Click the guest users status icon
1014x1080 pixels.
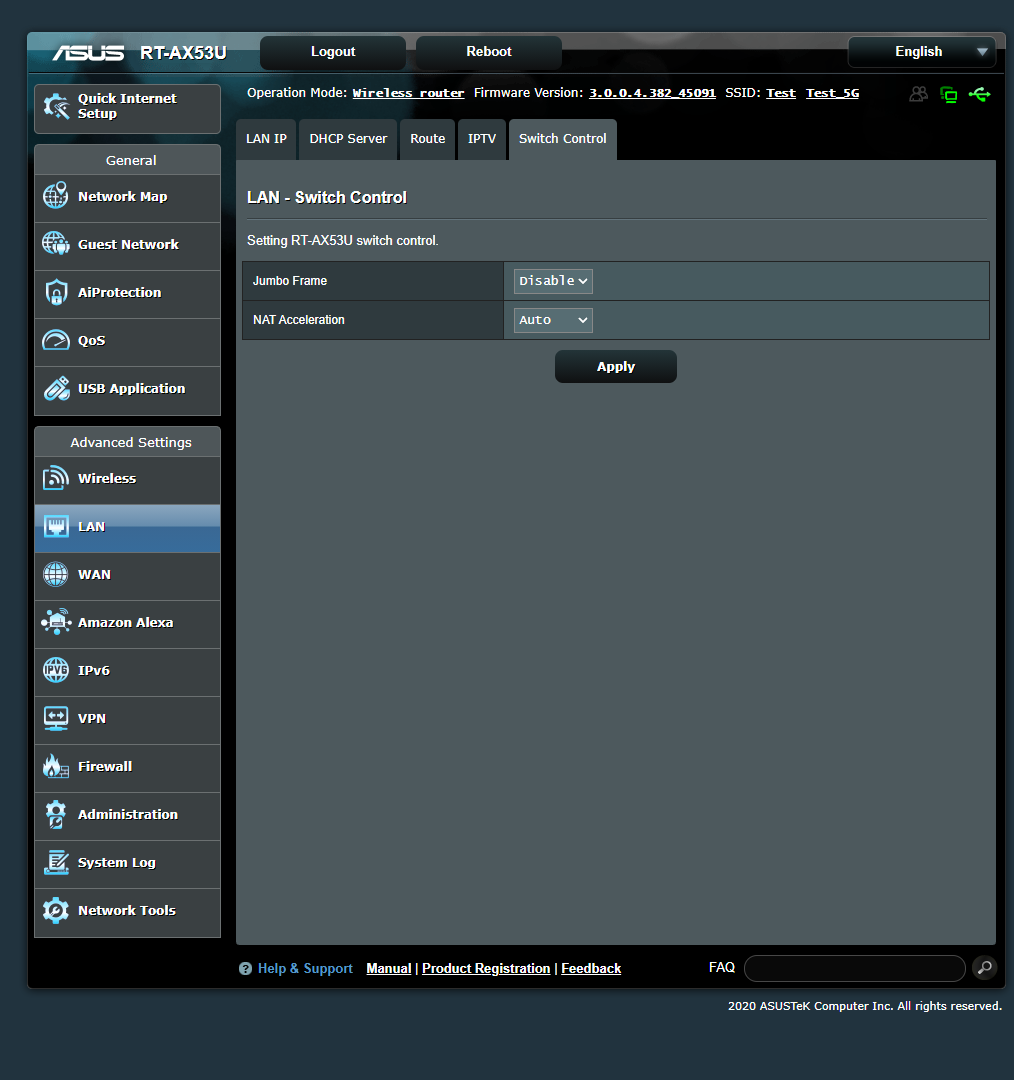(x=918, y=94)
